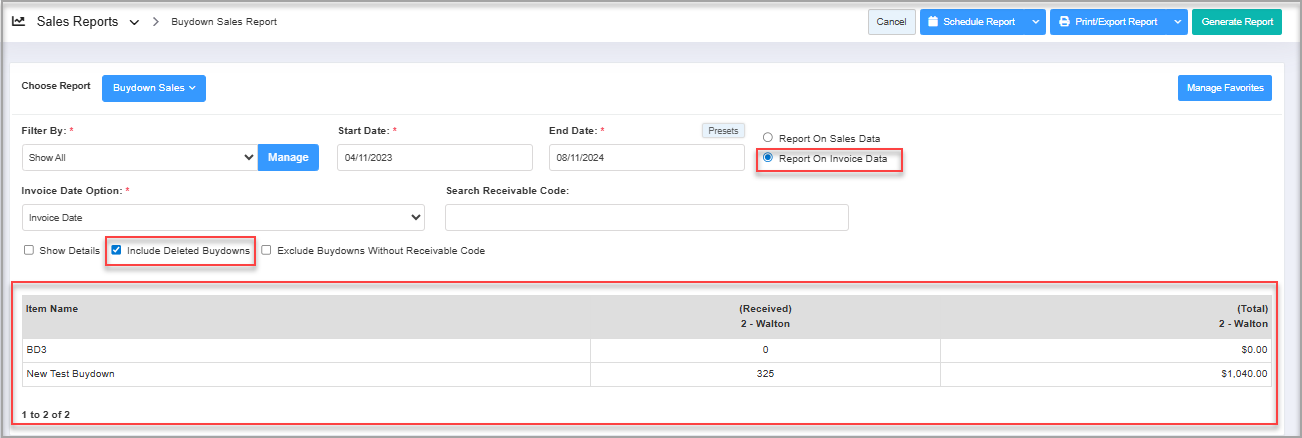Select Report On Sales Data radio button

pos(768,138)
